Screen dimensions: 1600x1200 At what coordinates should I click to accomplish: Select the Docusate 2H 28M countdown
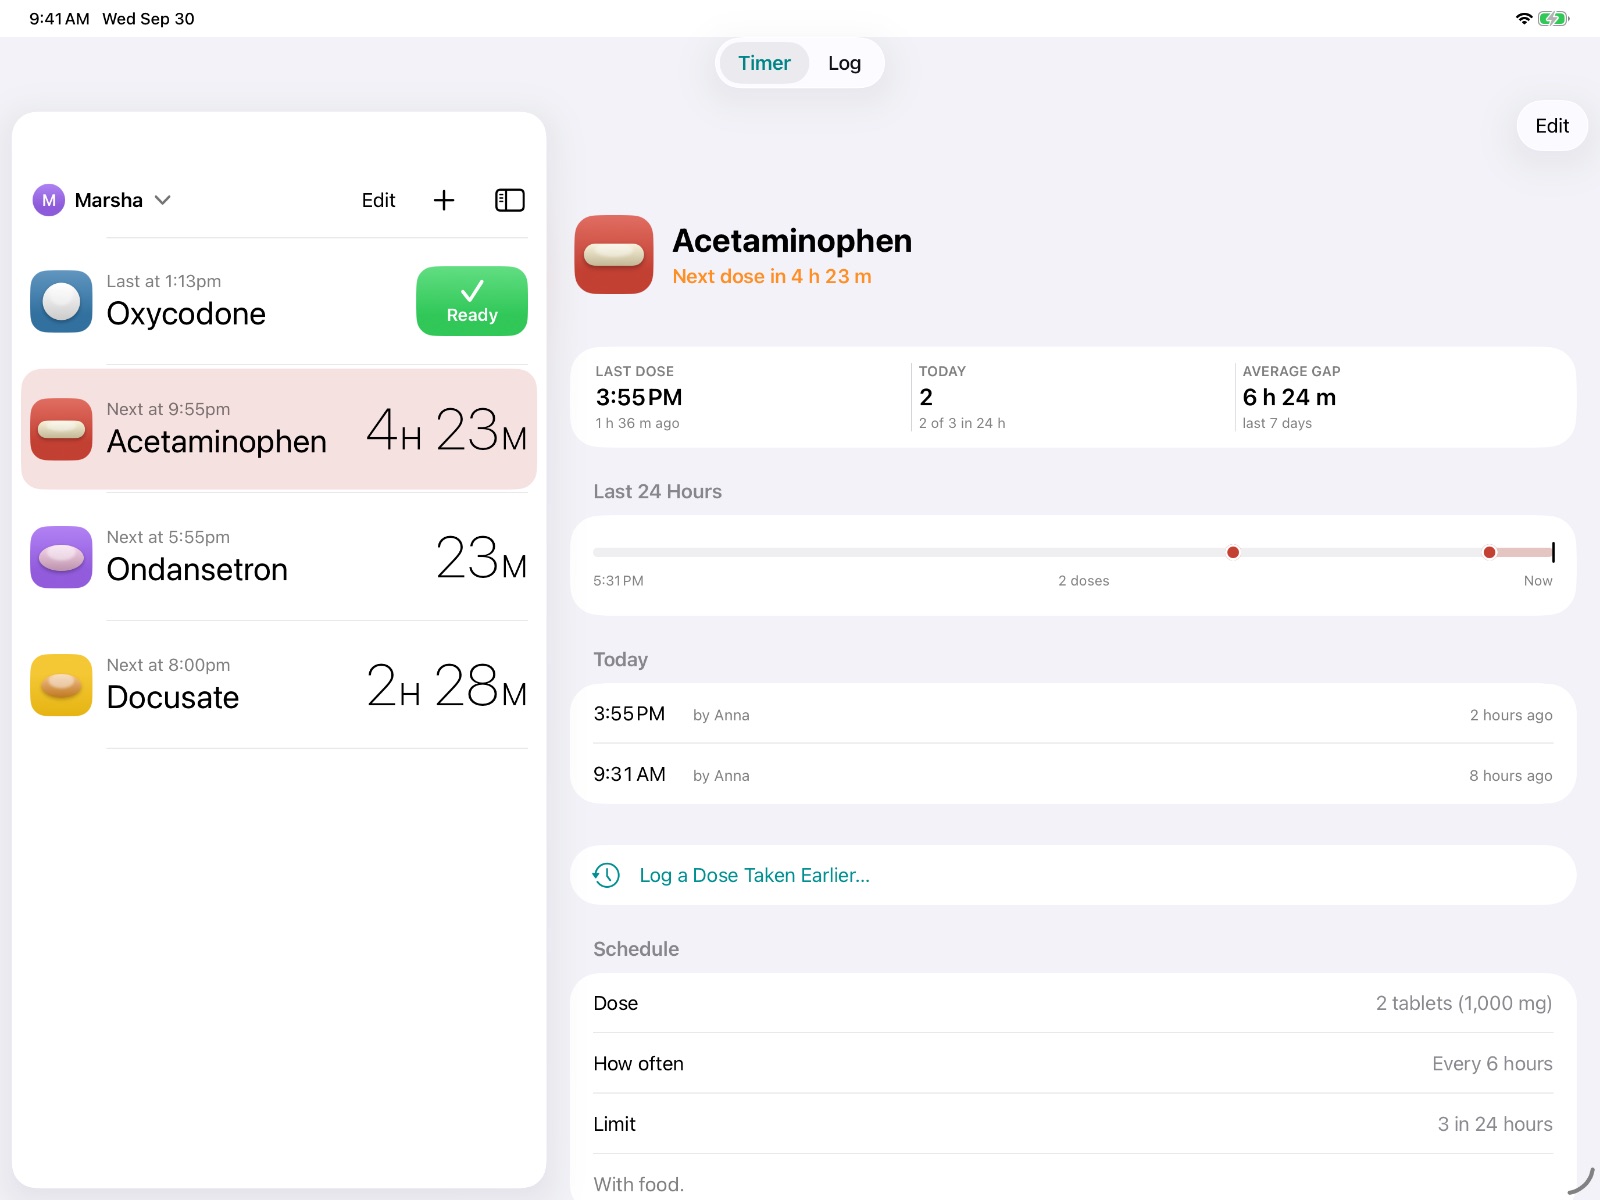(446, 686)
